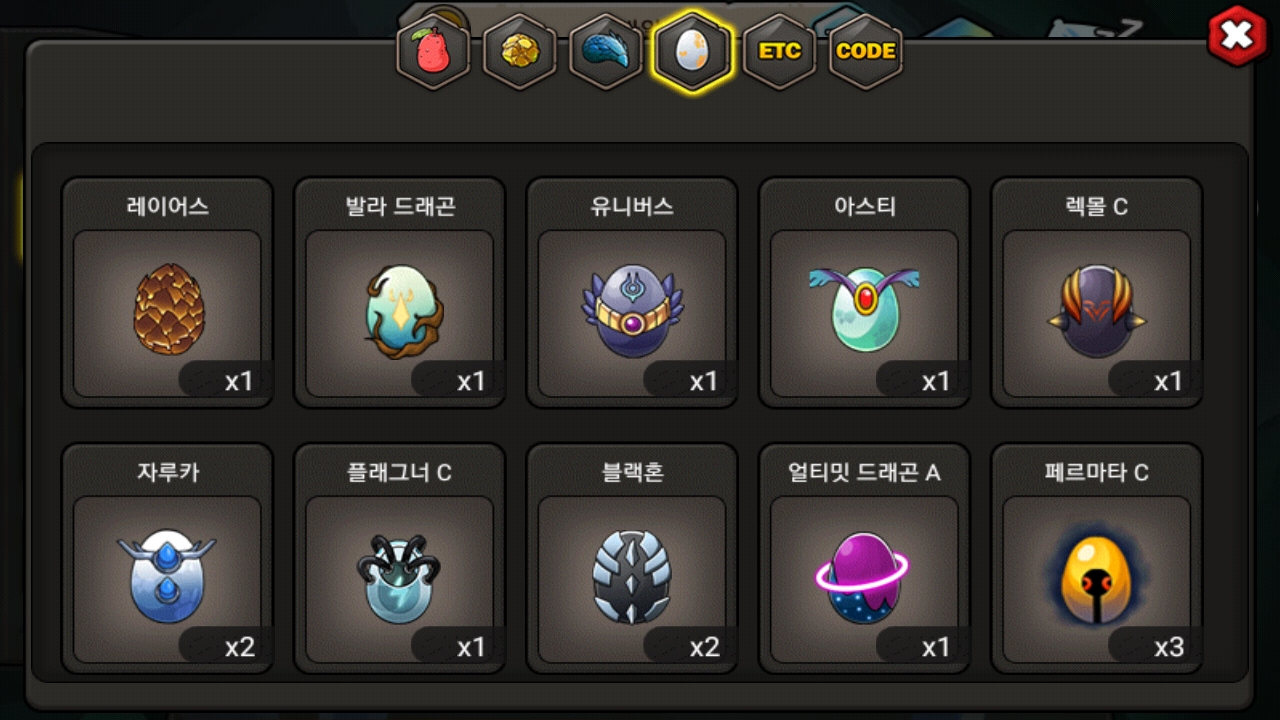The width and height of the screenshot is (1280, 720).
Task: Choose the 발라 드래곤 egg icon
Action: coord(400,309)
